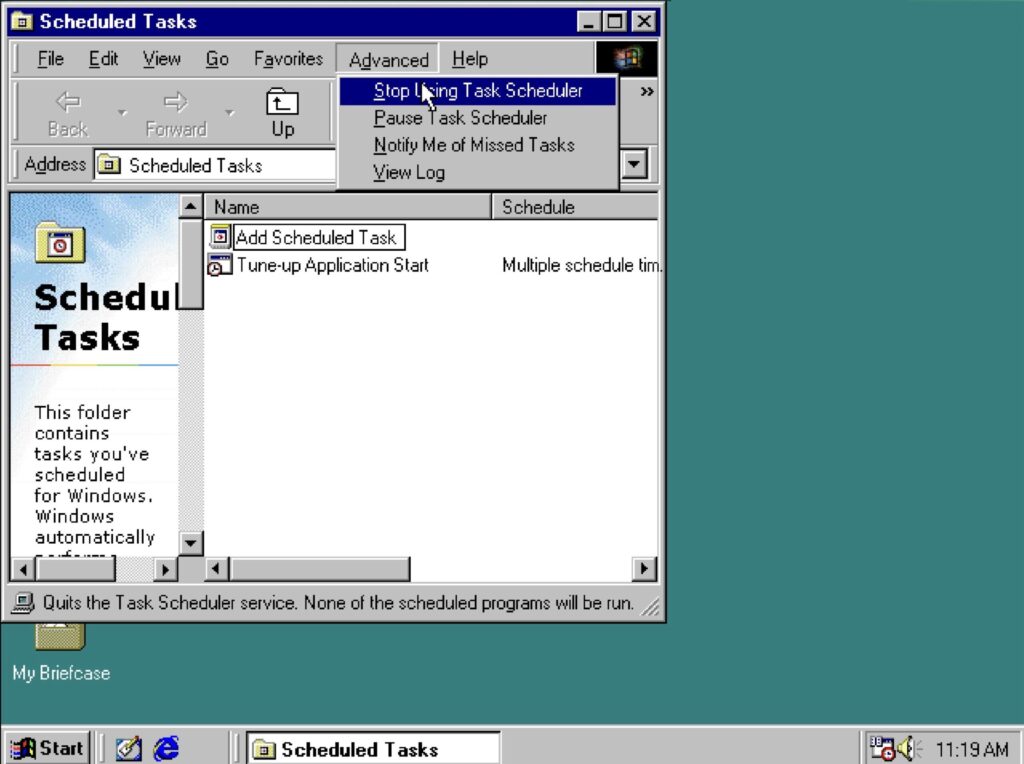Viewport: 1024px width, 764px height.
Task: Click the Task Scheduler tray icon
Action: 881,748
